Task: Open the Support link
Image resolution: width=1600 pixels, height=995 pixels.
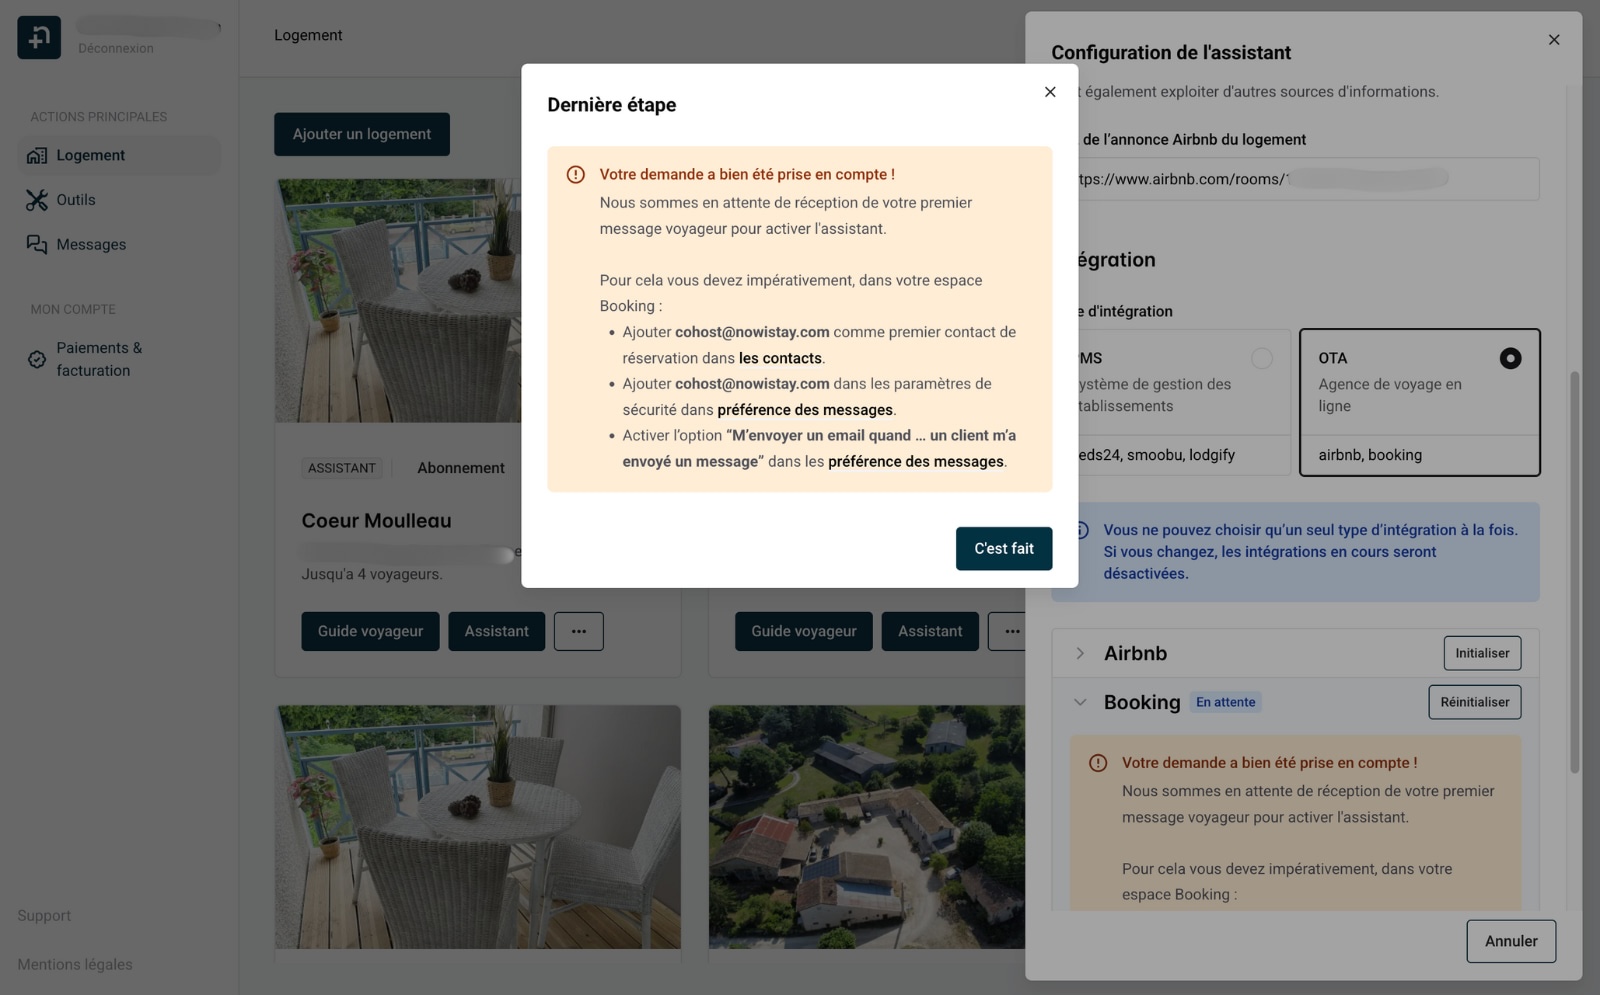Action: 44,916
